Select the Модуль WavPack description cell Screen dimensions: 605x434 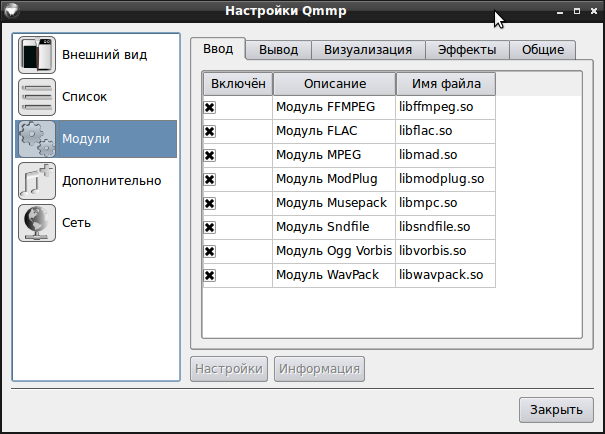pos(334,275)
